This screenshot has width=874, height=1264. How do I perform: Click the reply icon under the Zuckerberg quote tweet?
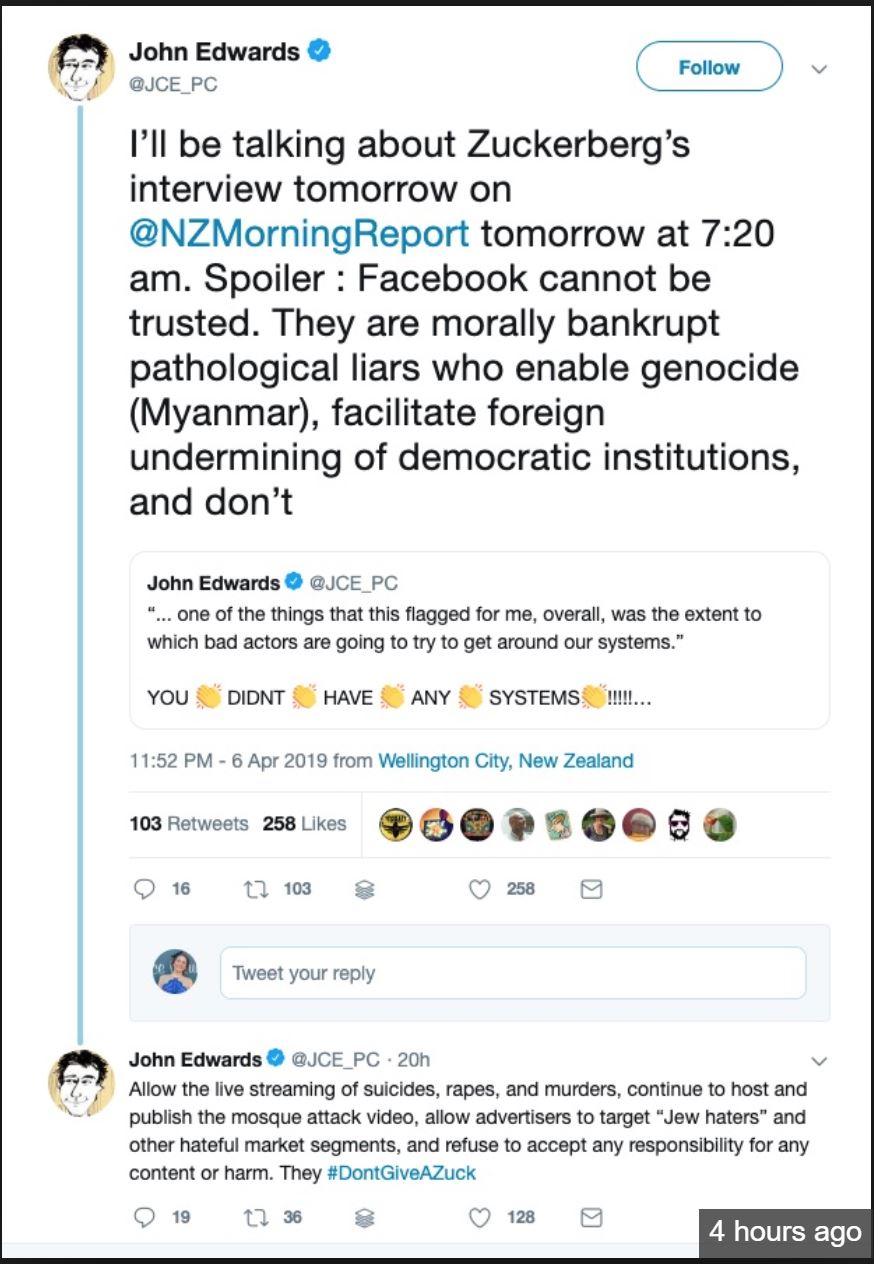pyautogui.click(x=143, y=888)
